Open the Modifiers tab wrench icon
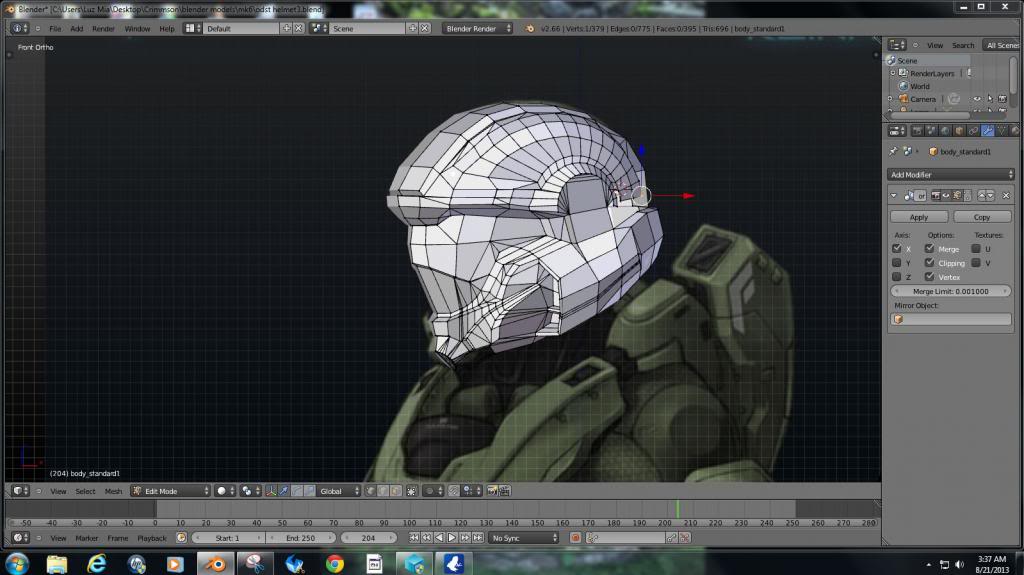Viewport: 1024px width, 575px height. 988,130
